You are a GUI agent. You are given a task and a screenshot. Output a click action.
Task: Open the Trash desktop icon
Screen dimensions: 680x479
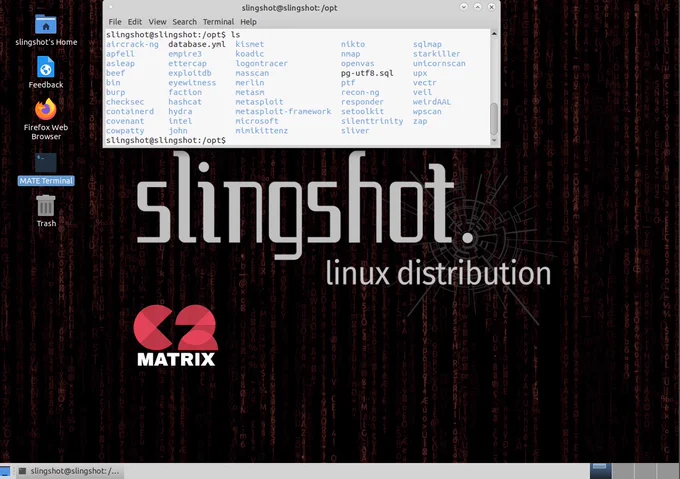(46, 205)
